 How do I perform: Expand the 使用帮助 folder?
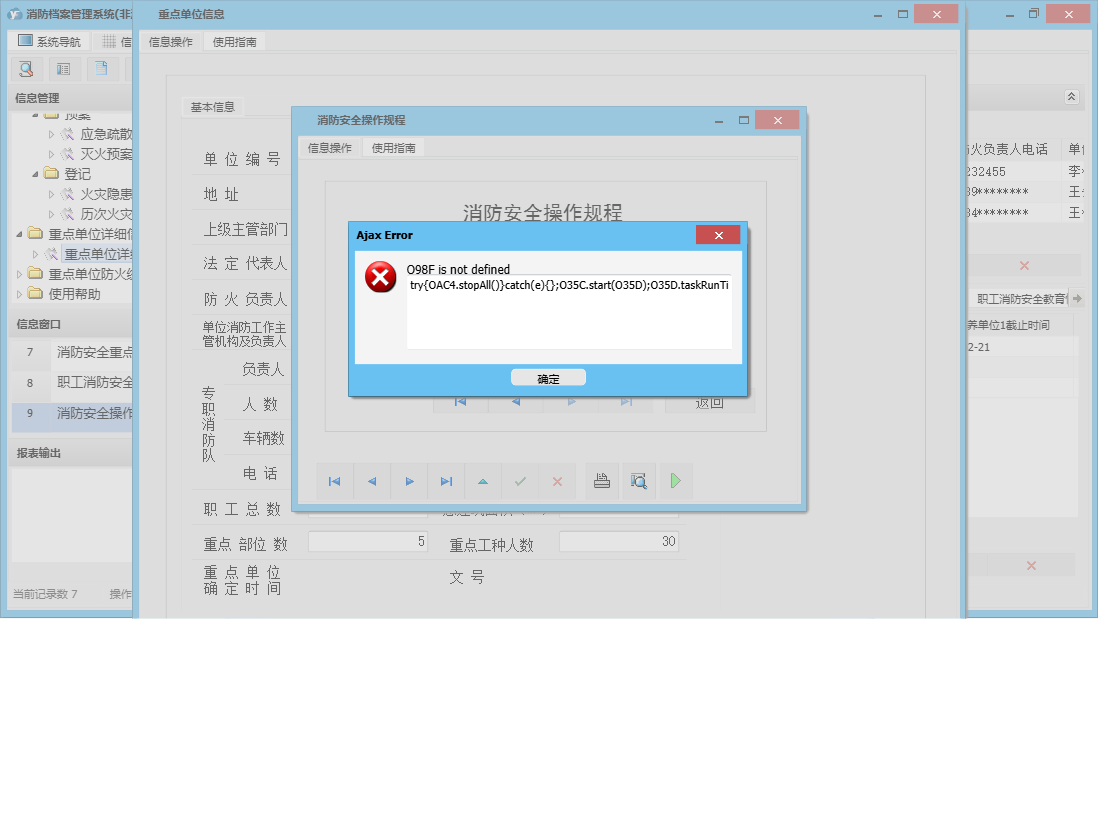17,293
